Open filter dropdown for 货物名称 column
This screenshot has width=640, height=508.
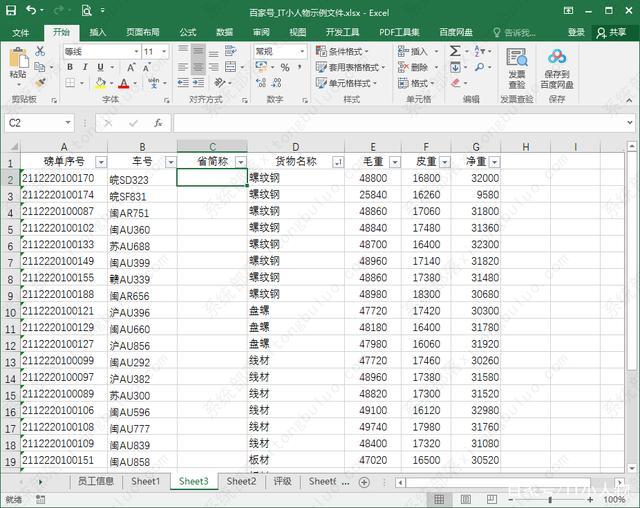click(338, 162)
